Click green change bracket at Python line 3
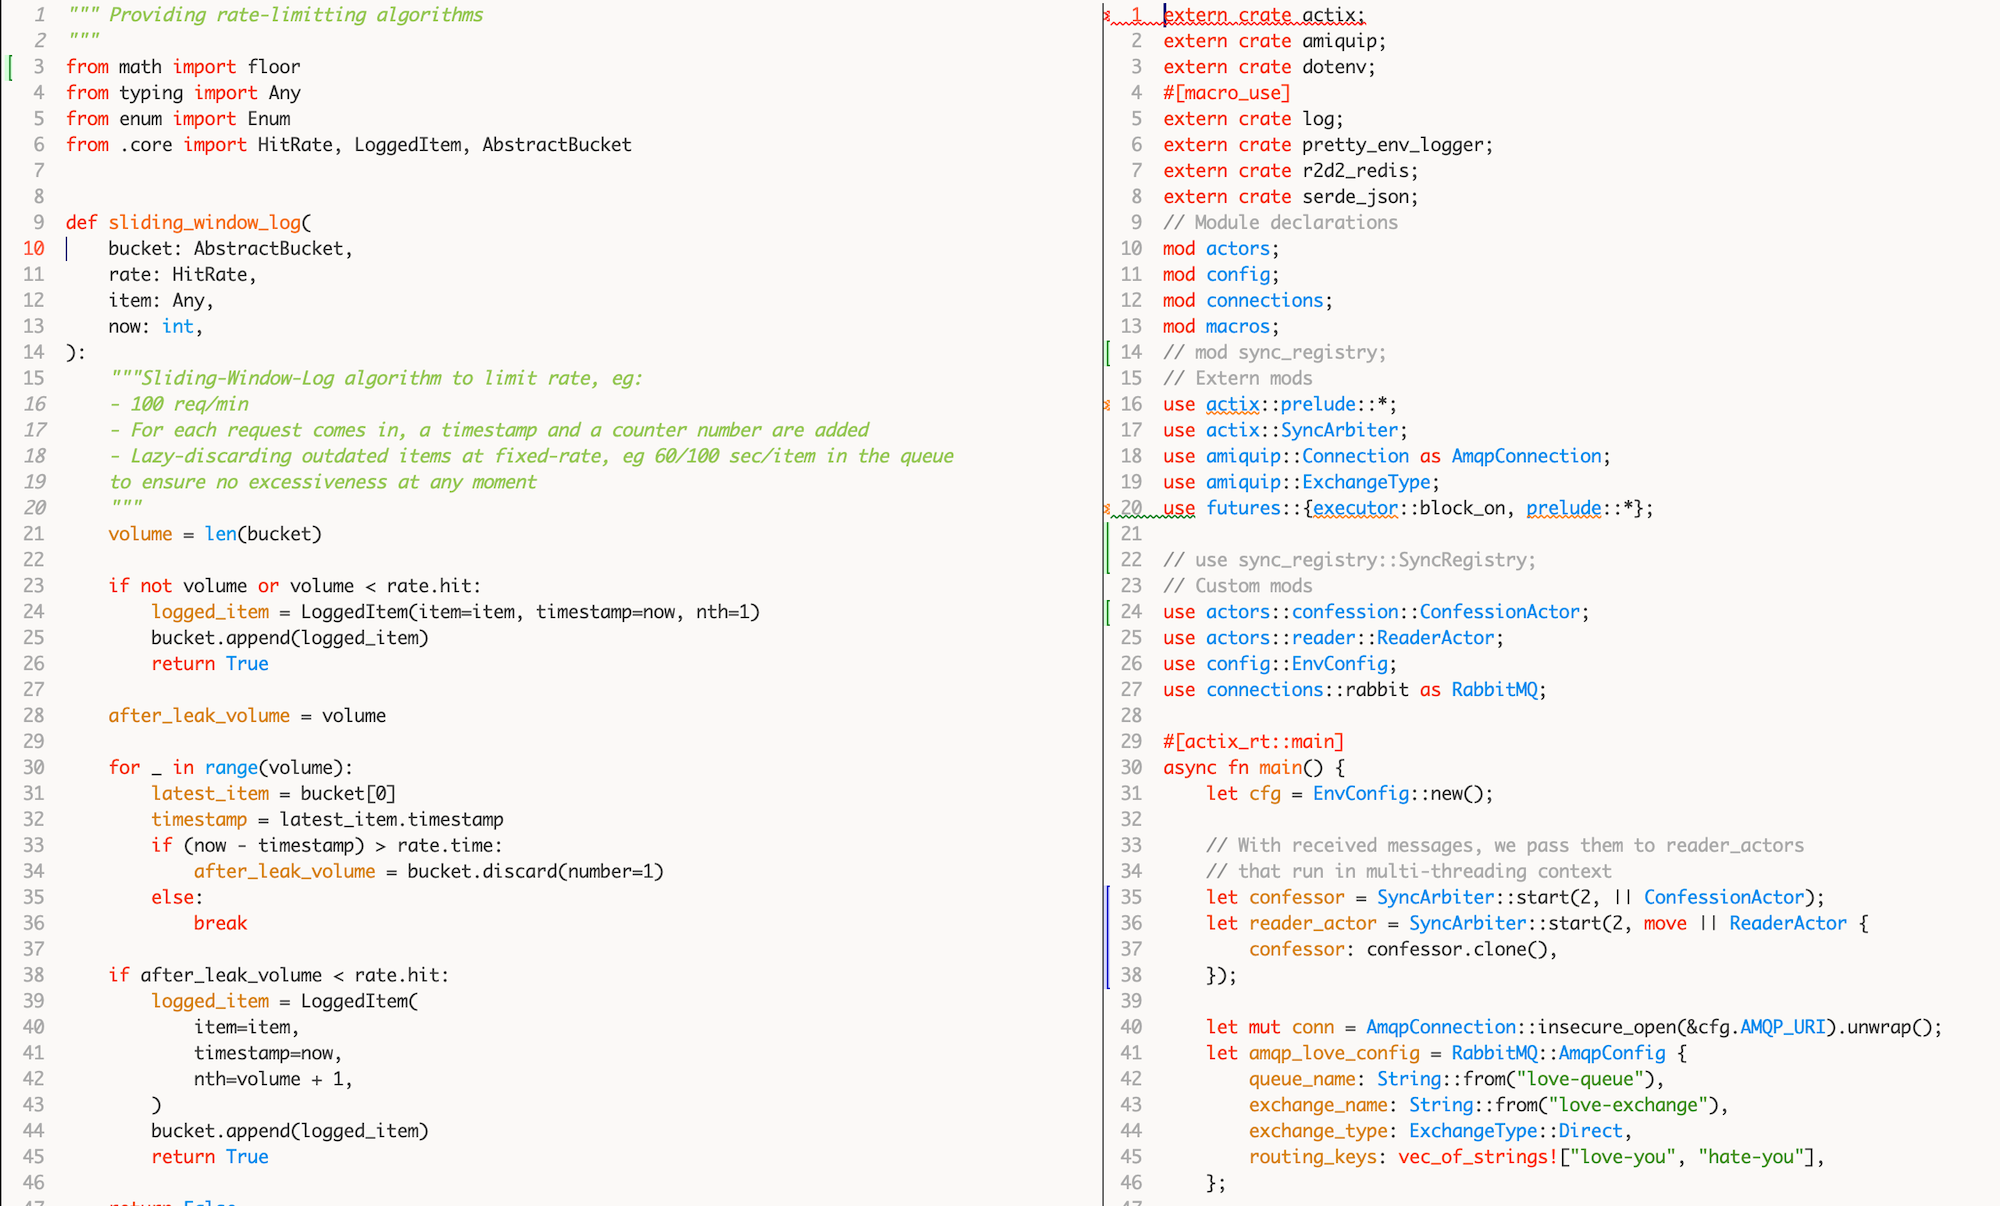Screen dimensions: 2000x1206 [11, 67]
